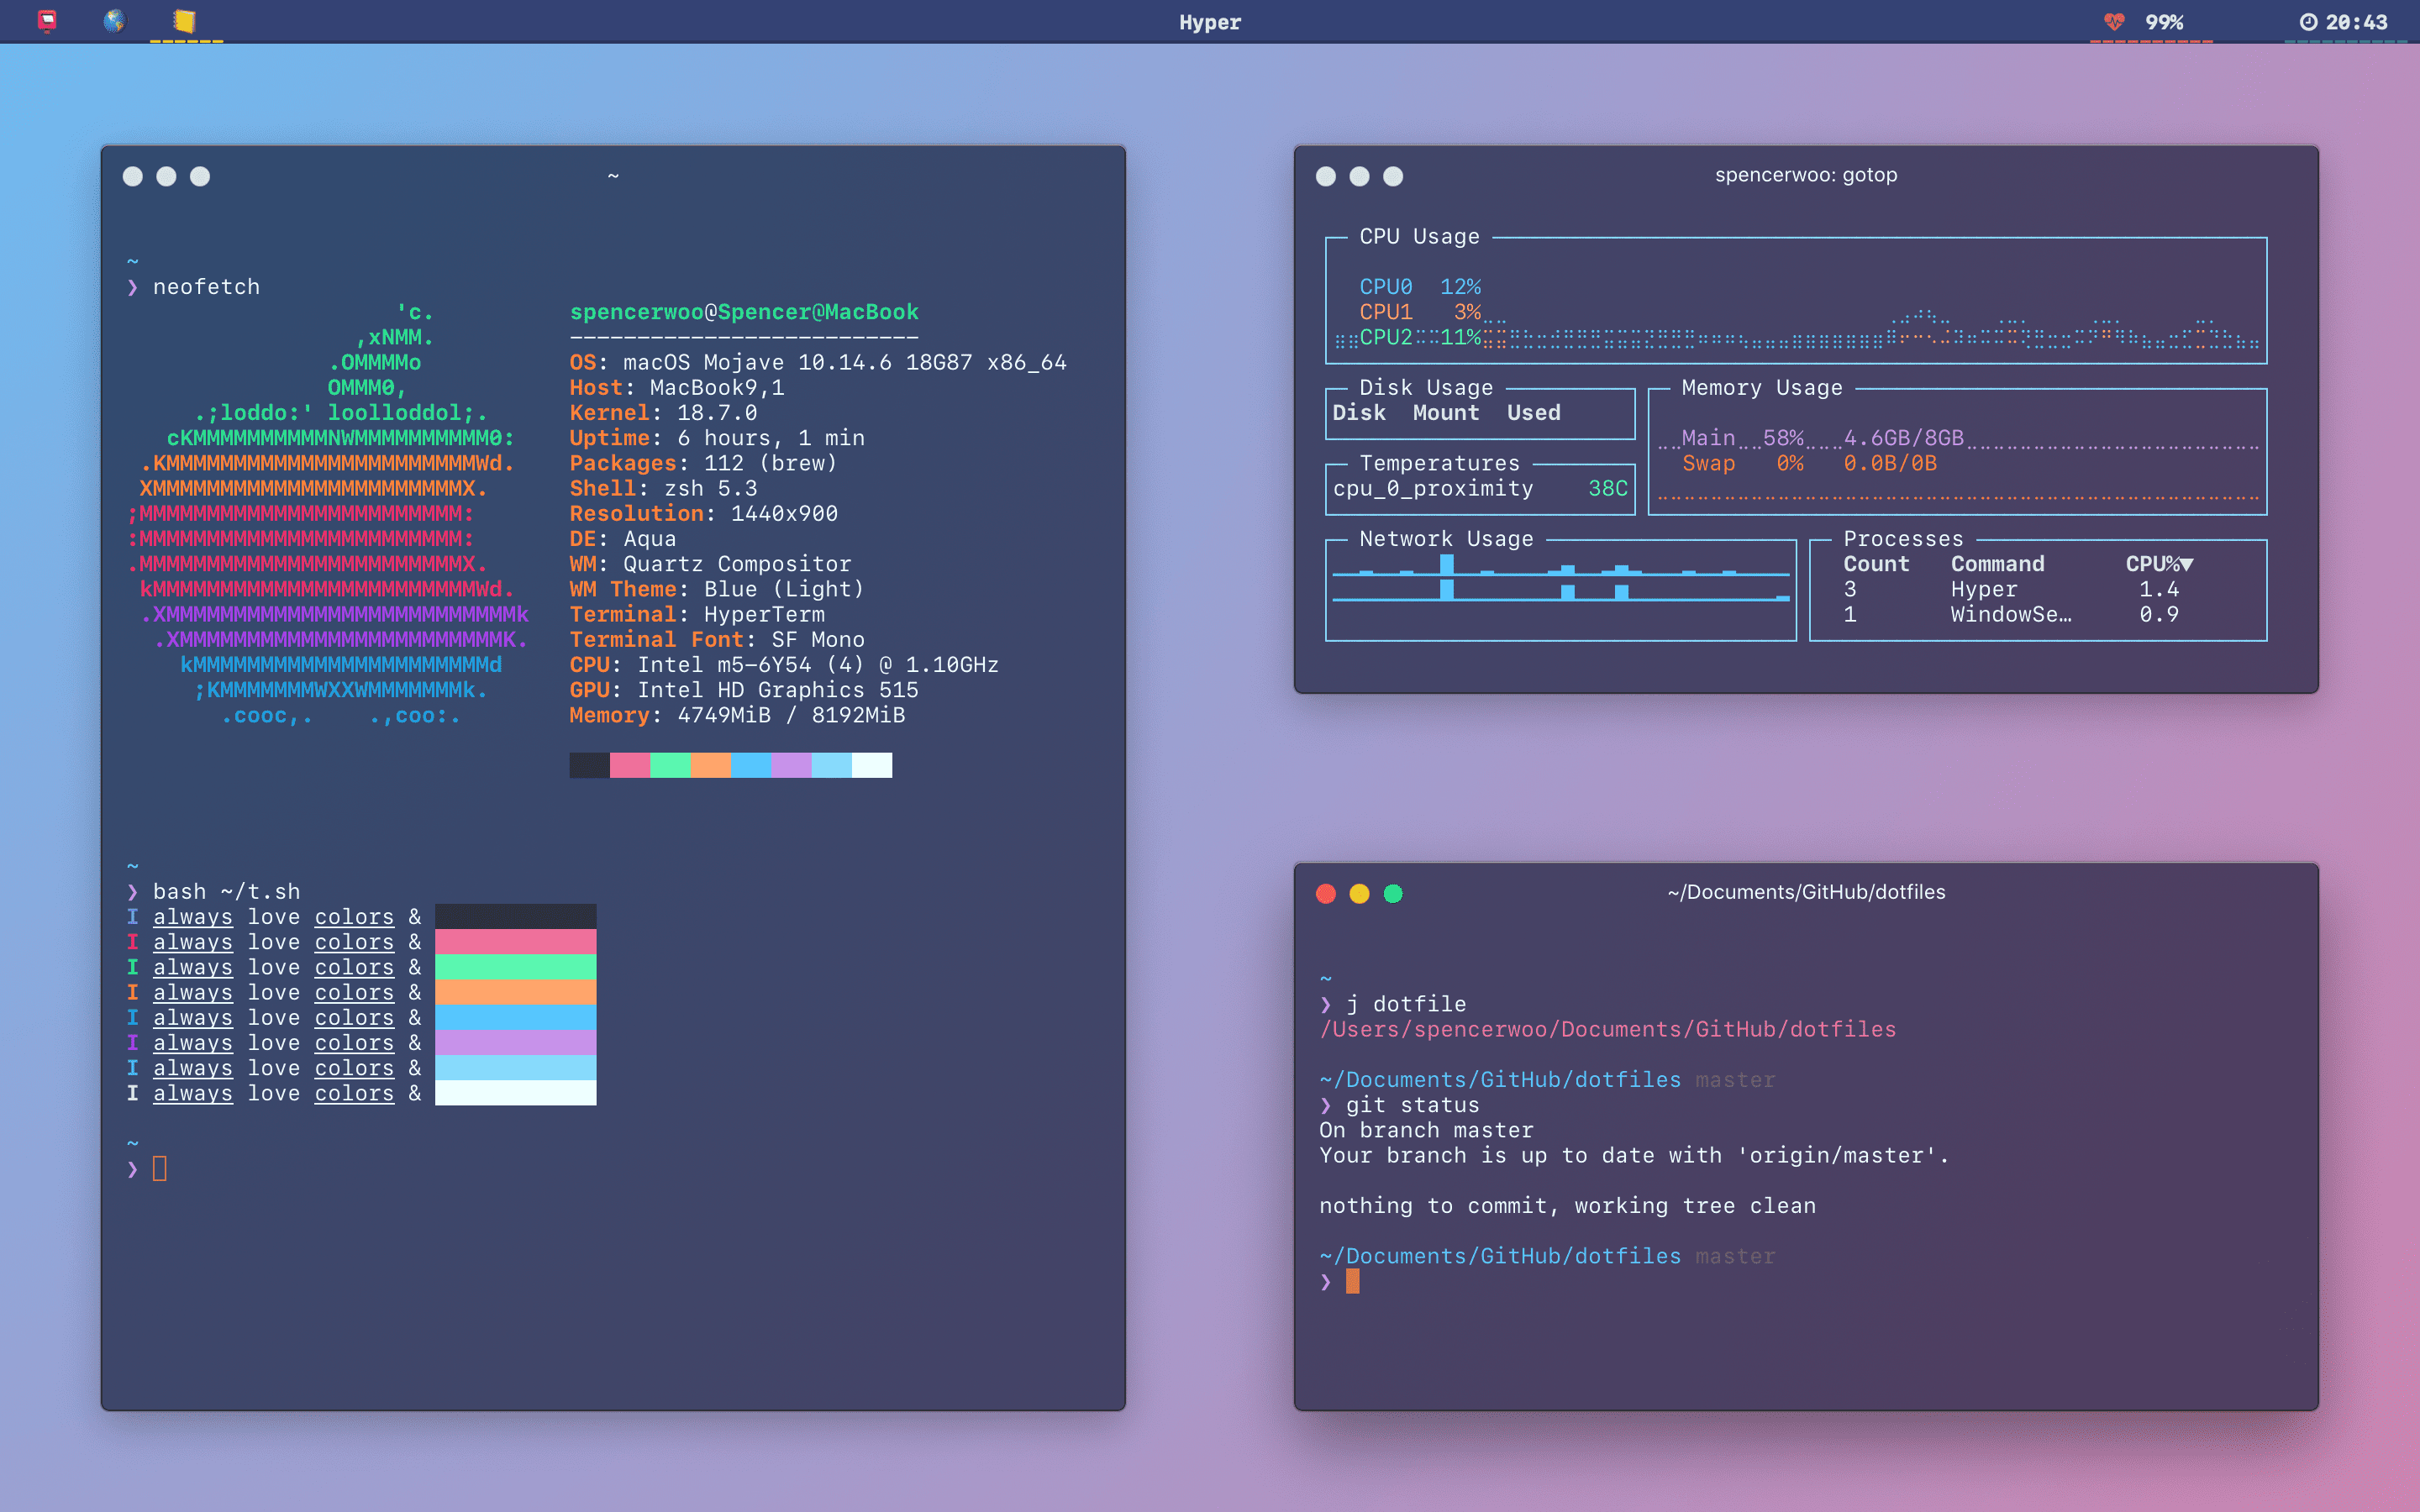
Task: Click the green zoom dot on dotfiles window
Action: pyautogui.click(x=1393, y=893)
